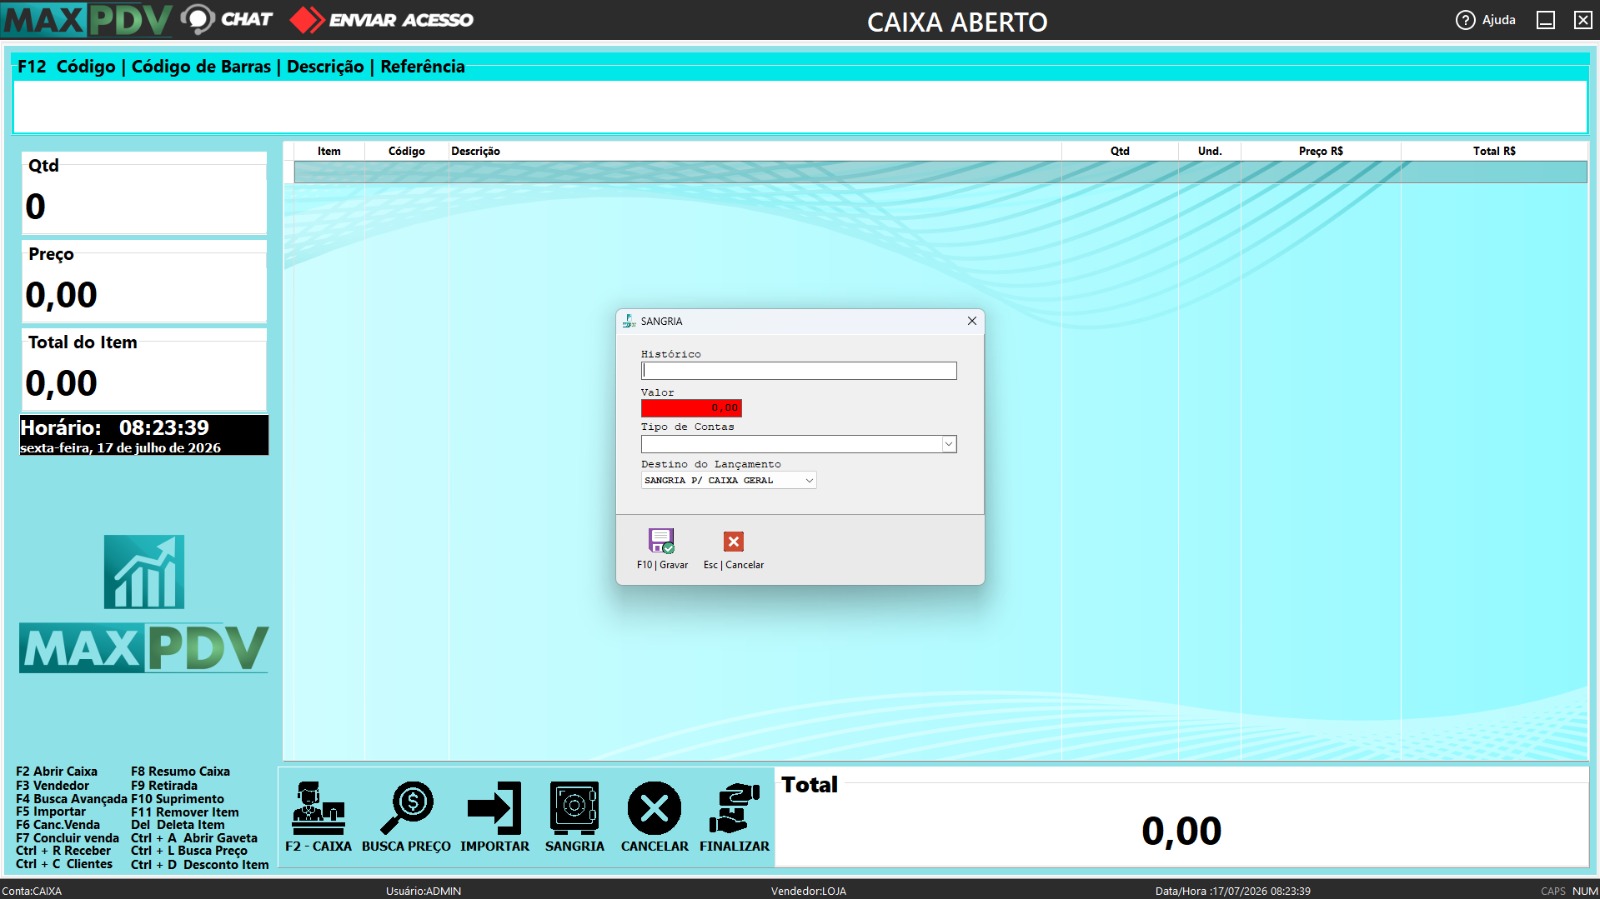
Task: Open Destino do Lançamento dropdown
Action: click(809, 480)
